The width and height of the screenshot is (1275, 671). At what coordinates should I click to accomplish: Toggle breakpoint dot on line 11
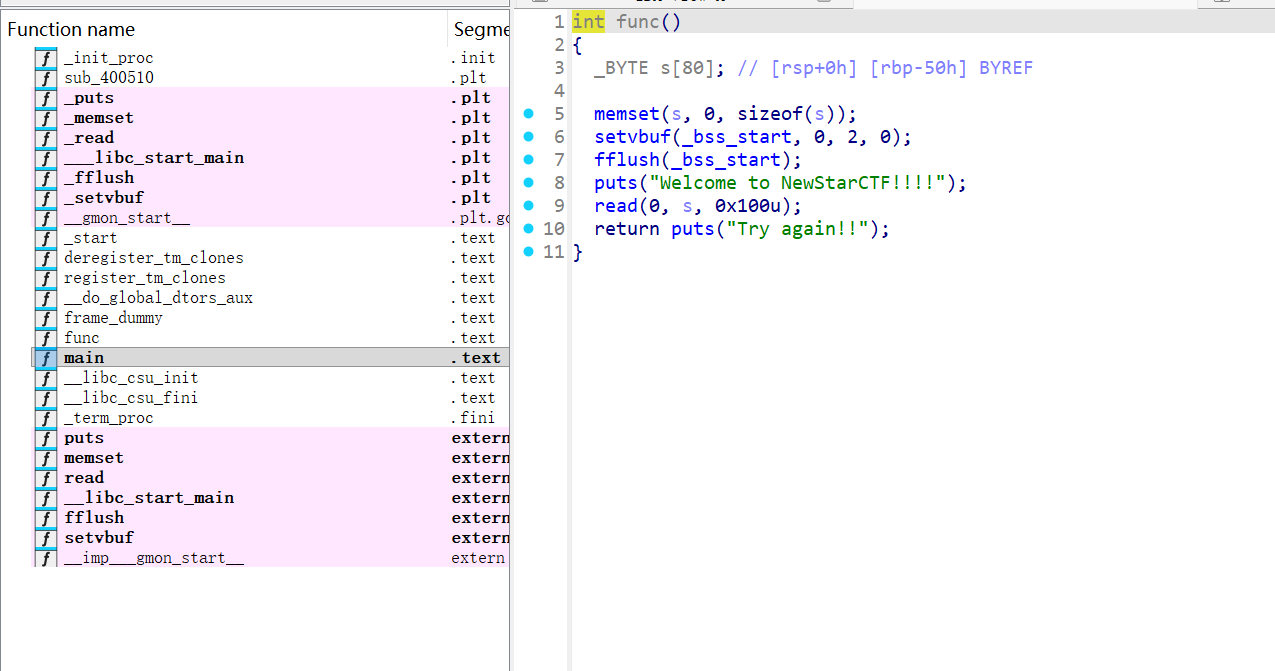pos(529,252)
